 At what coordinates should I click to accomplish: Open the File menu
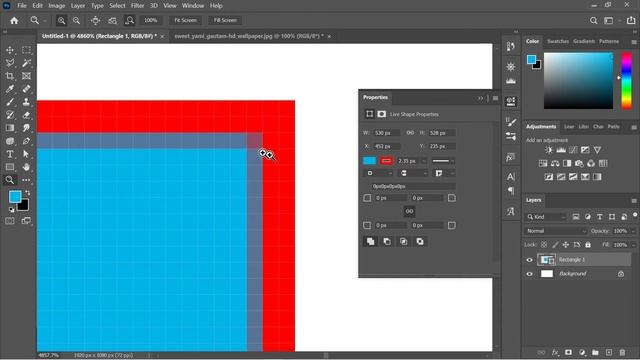(22, 6)
